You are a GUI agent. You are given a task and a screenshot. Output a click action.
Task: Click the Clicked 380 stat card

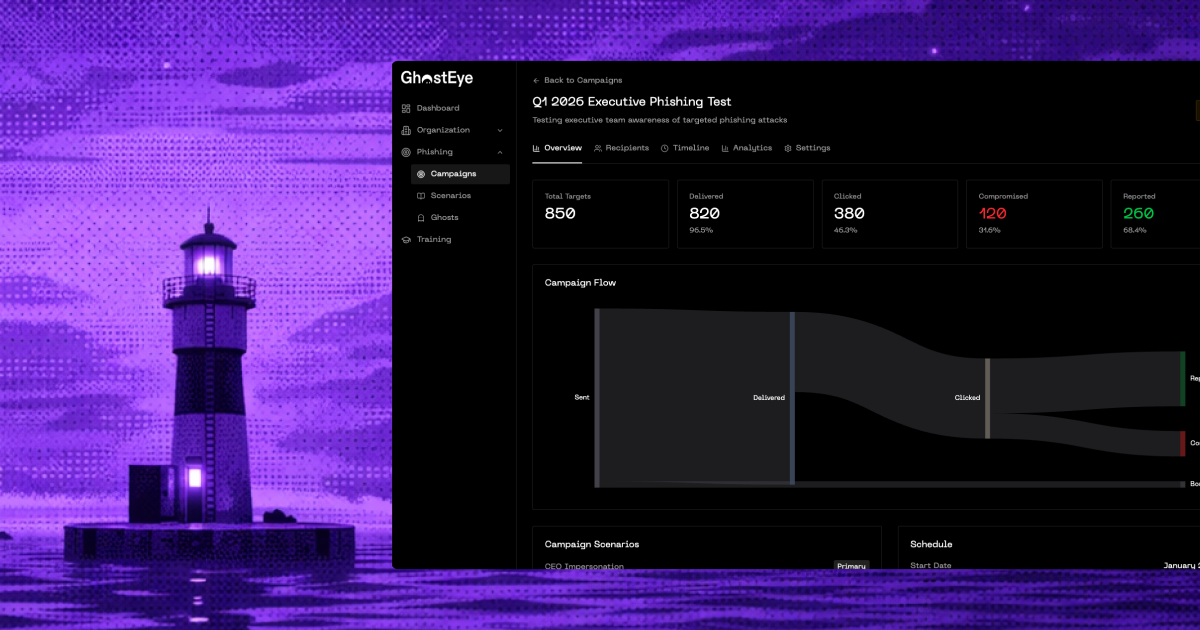889,214
